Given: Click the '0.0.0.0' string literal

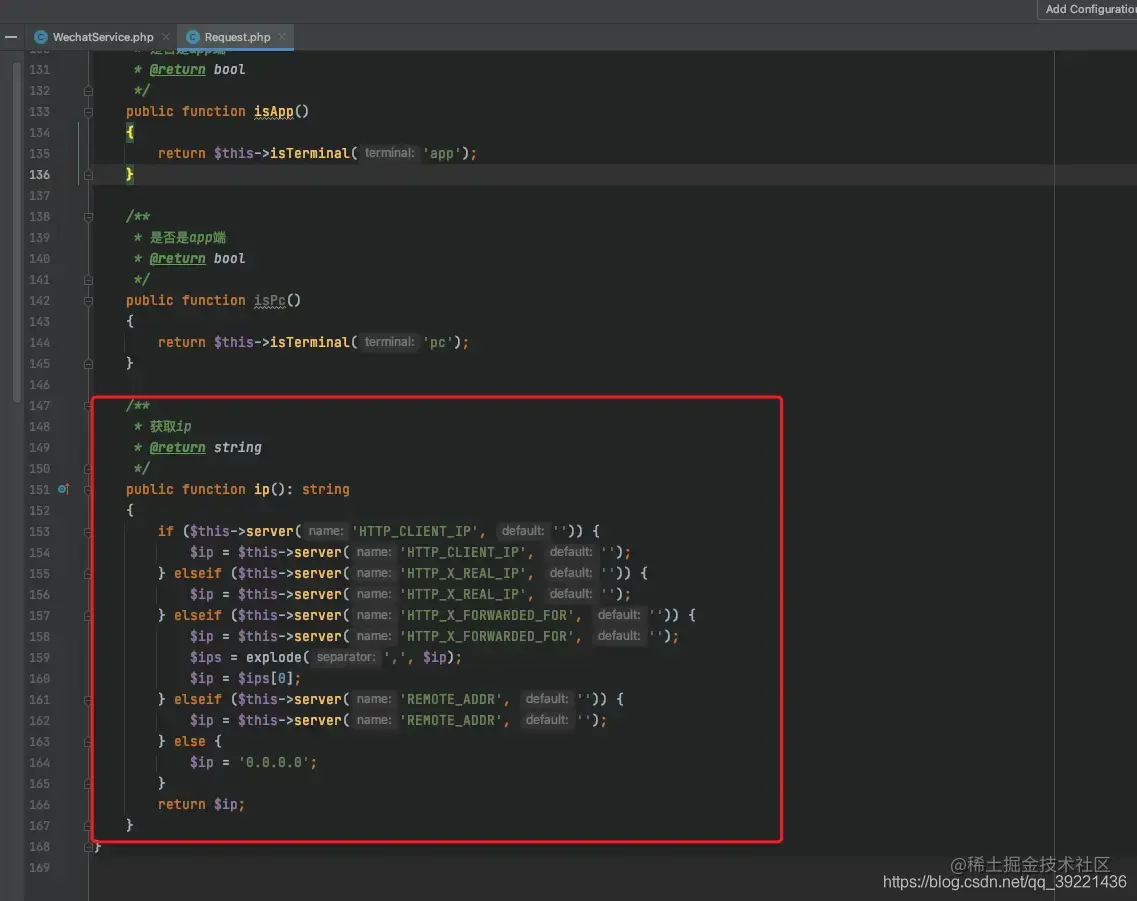Looking at the screenshot, I should [x=274, y=763].
